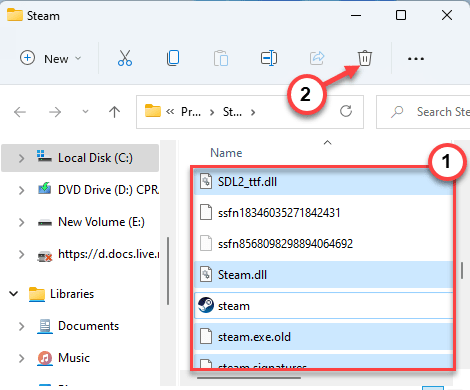Click the steam.exe.old blank file icon
470x390 pixels.
[x=206, y=336]
